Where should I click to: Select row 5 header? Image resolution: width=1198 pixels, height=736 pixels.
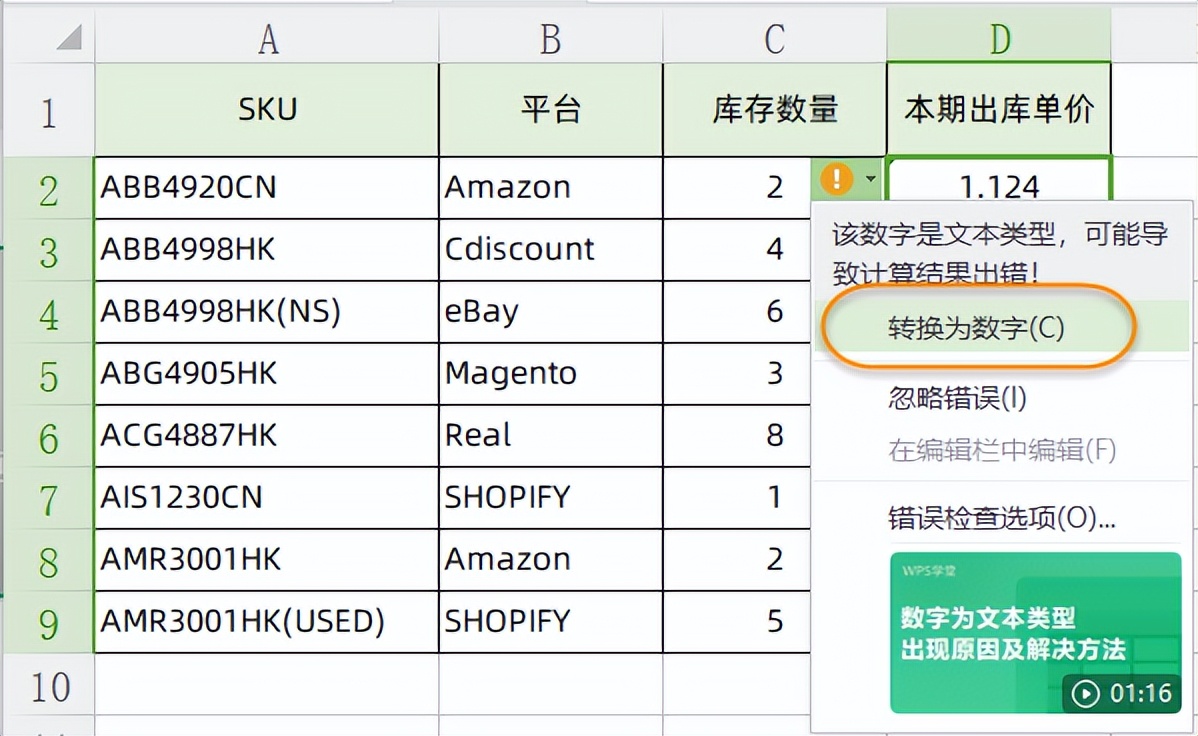pos(48,374)
